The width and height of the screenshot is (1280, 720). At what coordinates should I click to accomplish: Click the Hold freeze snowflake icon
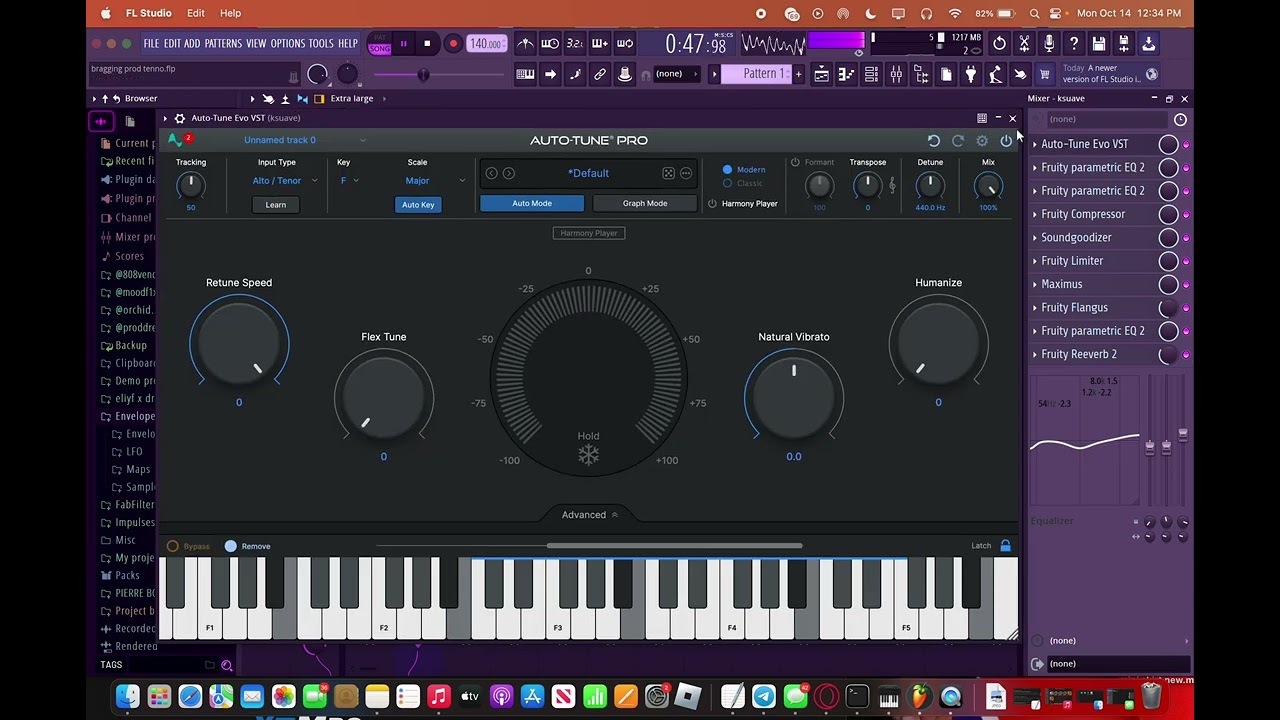click(588, 455)
